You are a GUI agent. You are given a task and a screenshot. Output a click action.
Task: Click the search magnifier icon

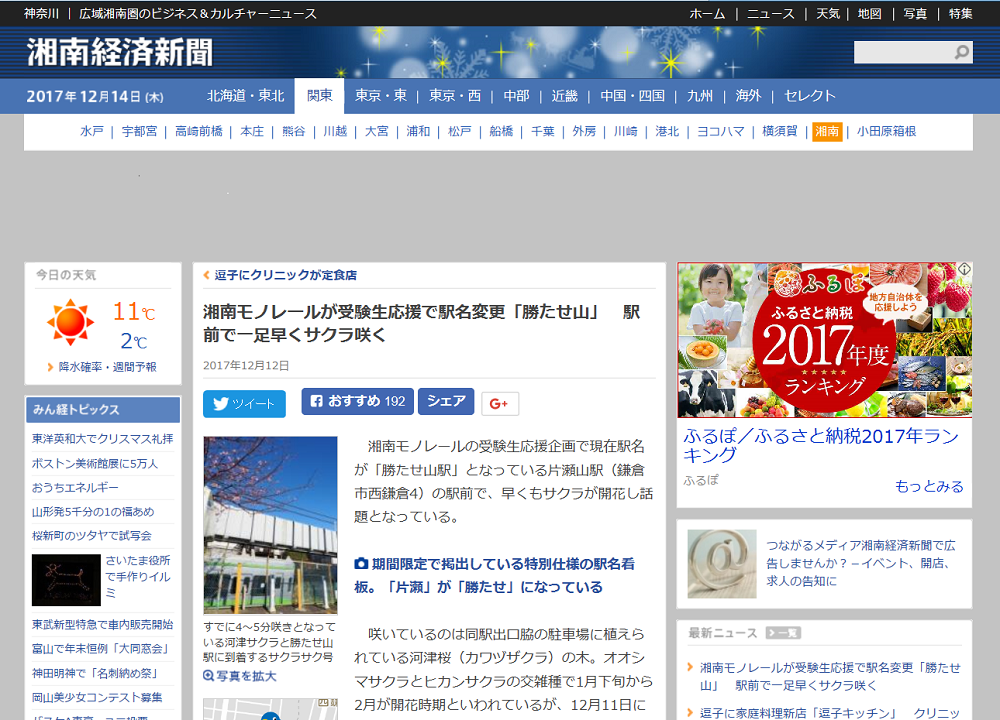click(961, 52)
